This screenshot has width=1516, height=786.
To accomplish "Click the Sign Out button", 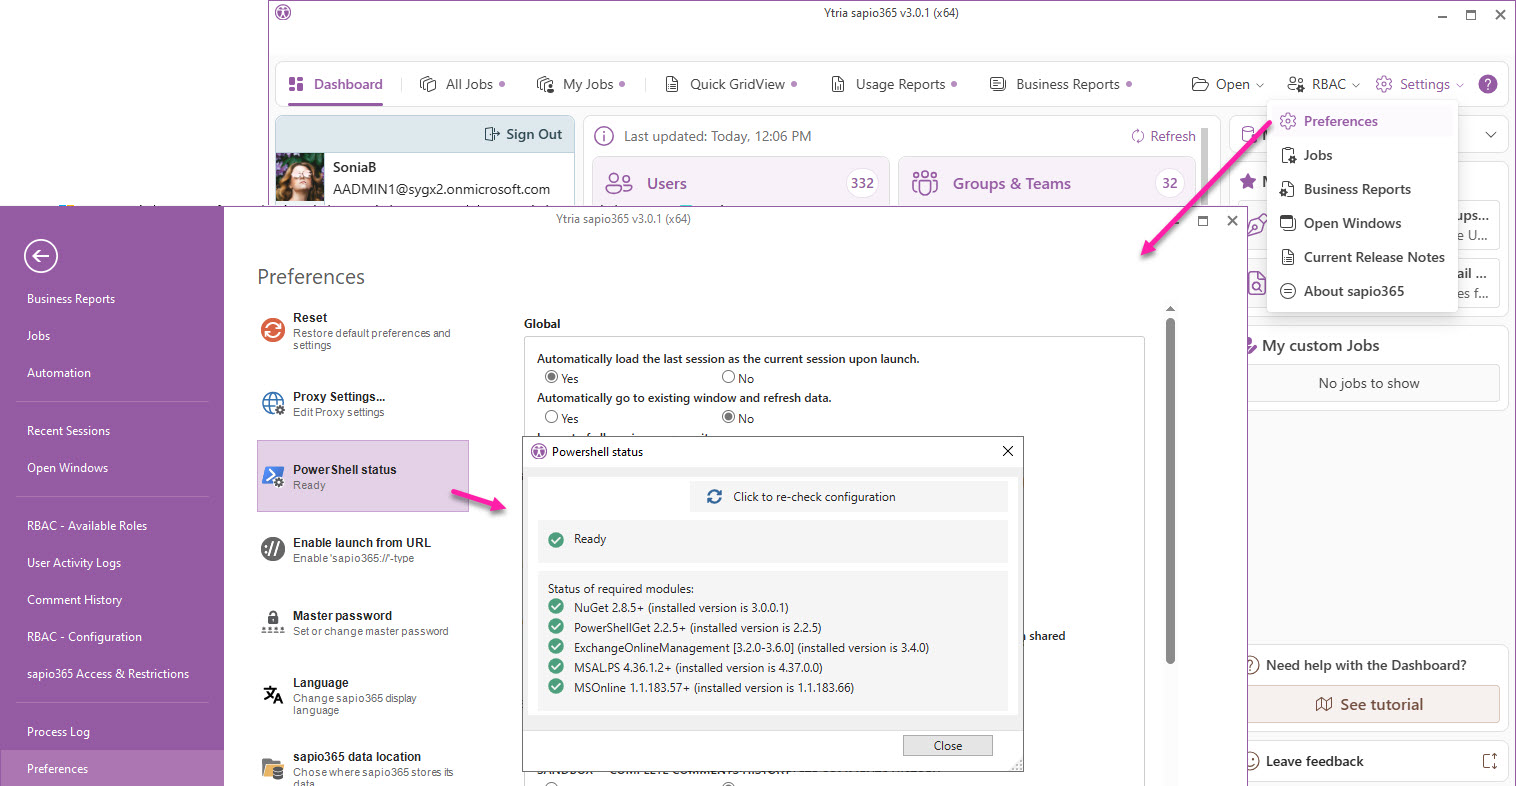I will click(523, 134).
